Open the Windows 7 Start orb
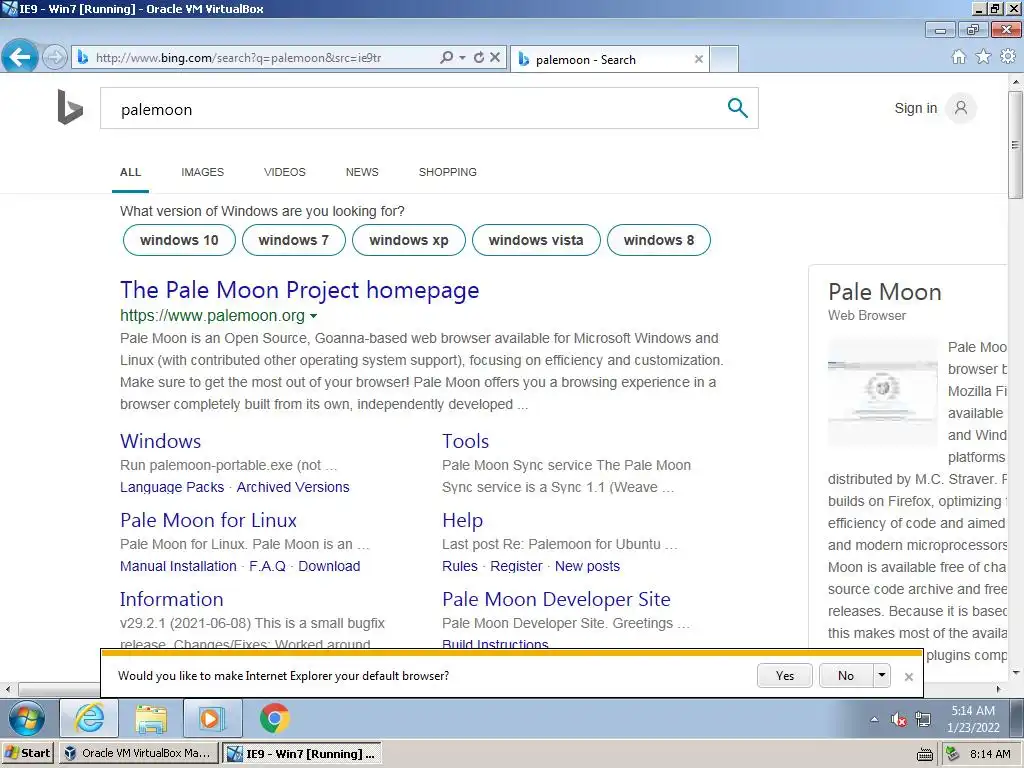Viewport: 1024px width, 768px height. tap(27, 719)
